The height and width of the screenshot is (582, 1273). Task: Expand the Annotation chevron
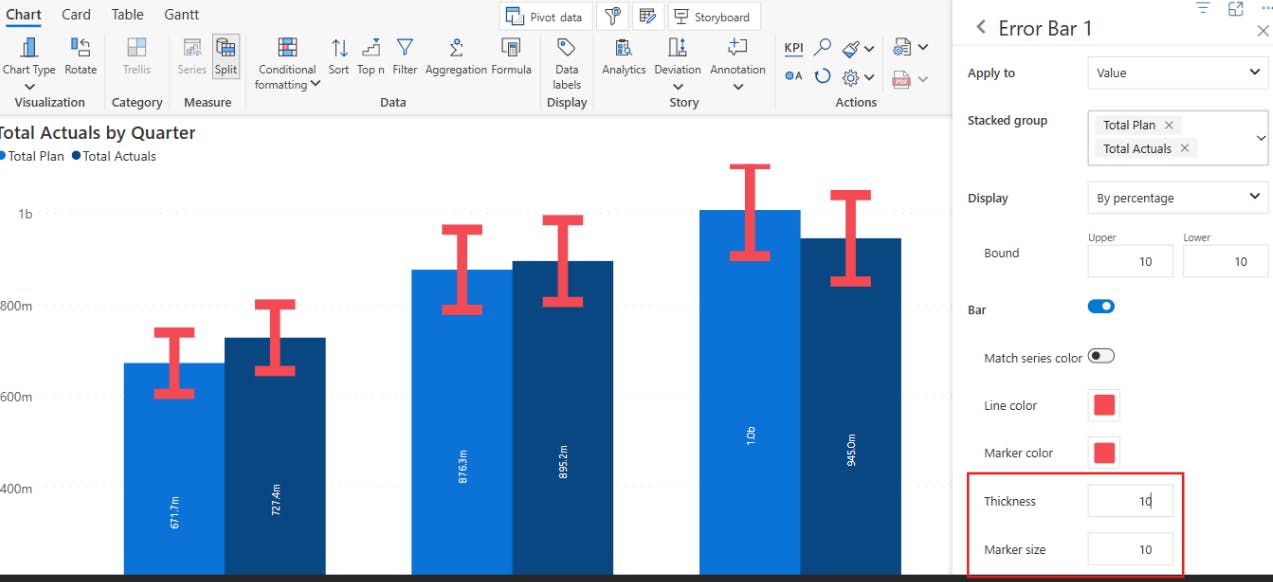pos(738,87)
